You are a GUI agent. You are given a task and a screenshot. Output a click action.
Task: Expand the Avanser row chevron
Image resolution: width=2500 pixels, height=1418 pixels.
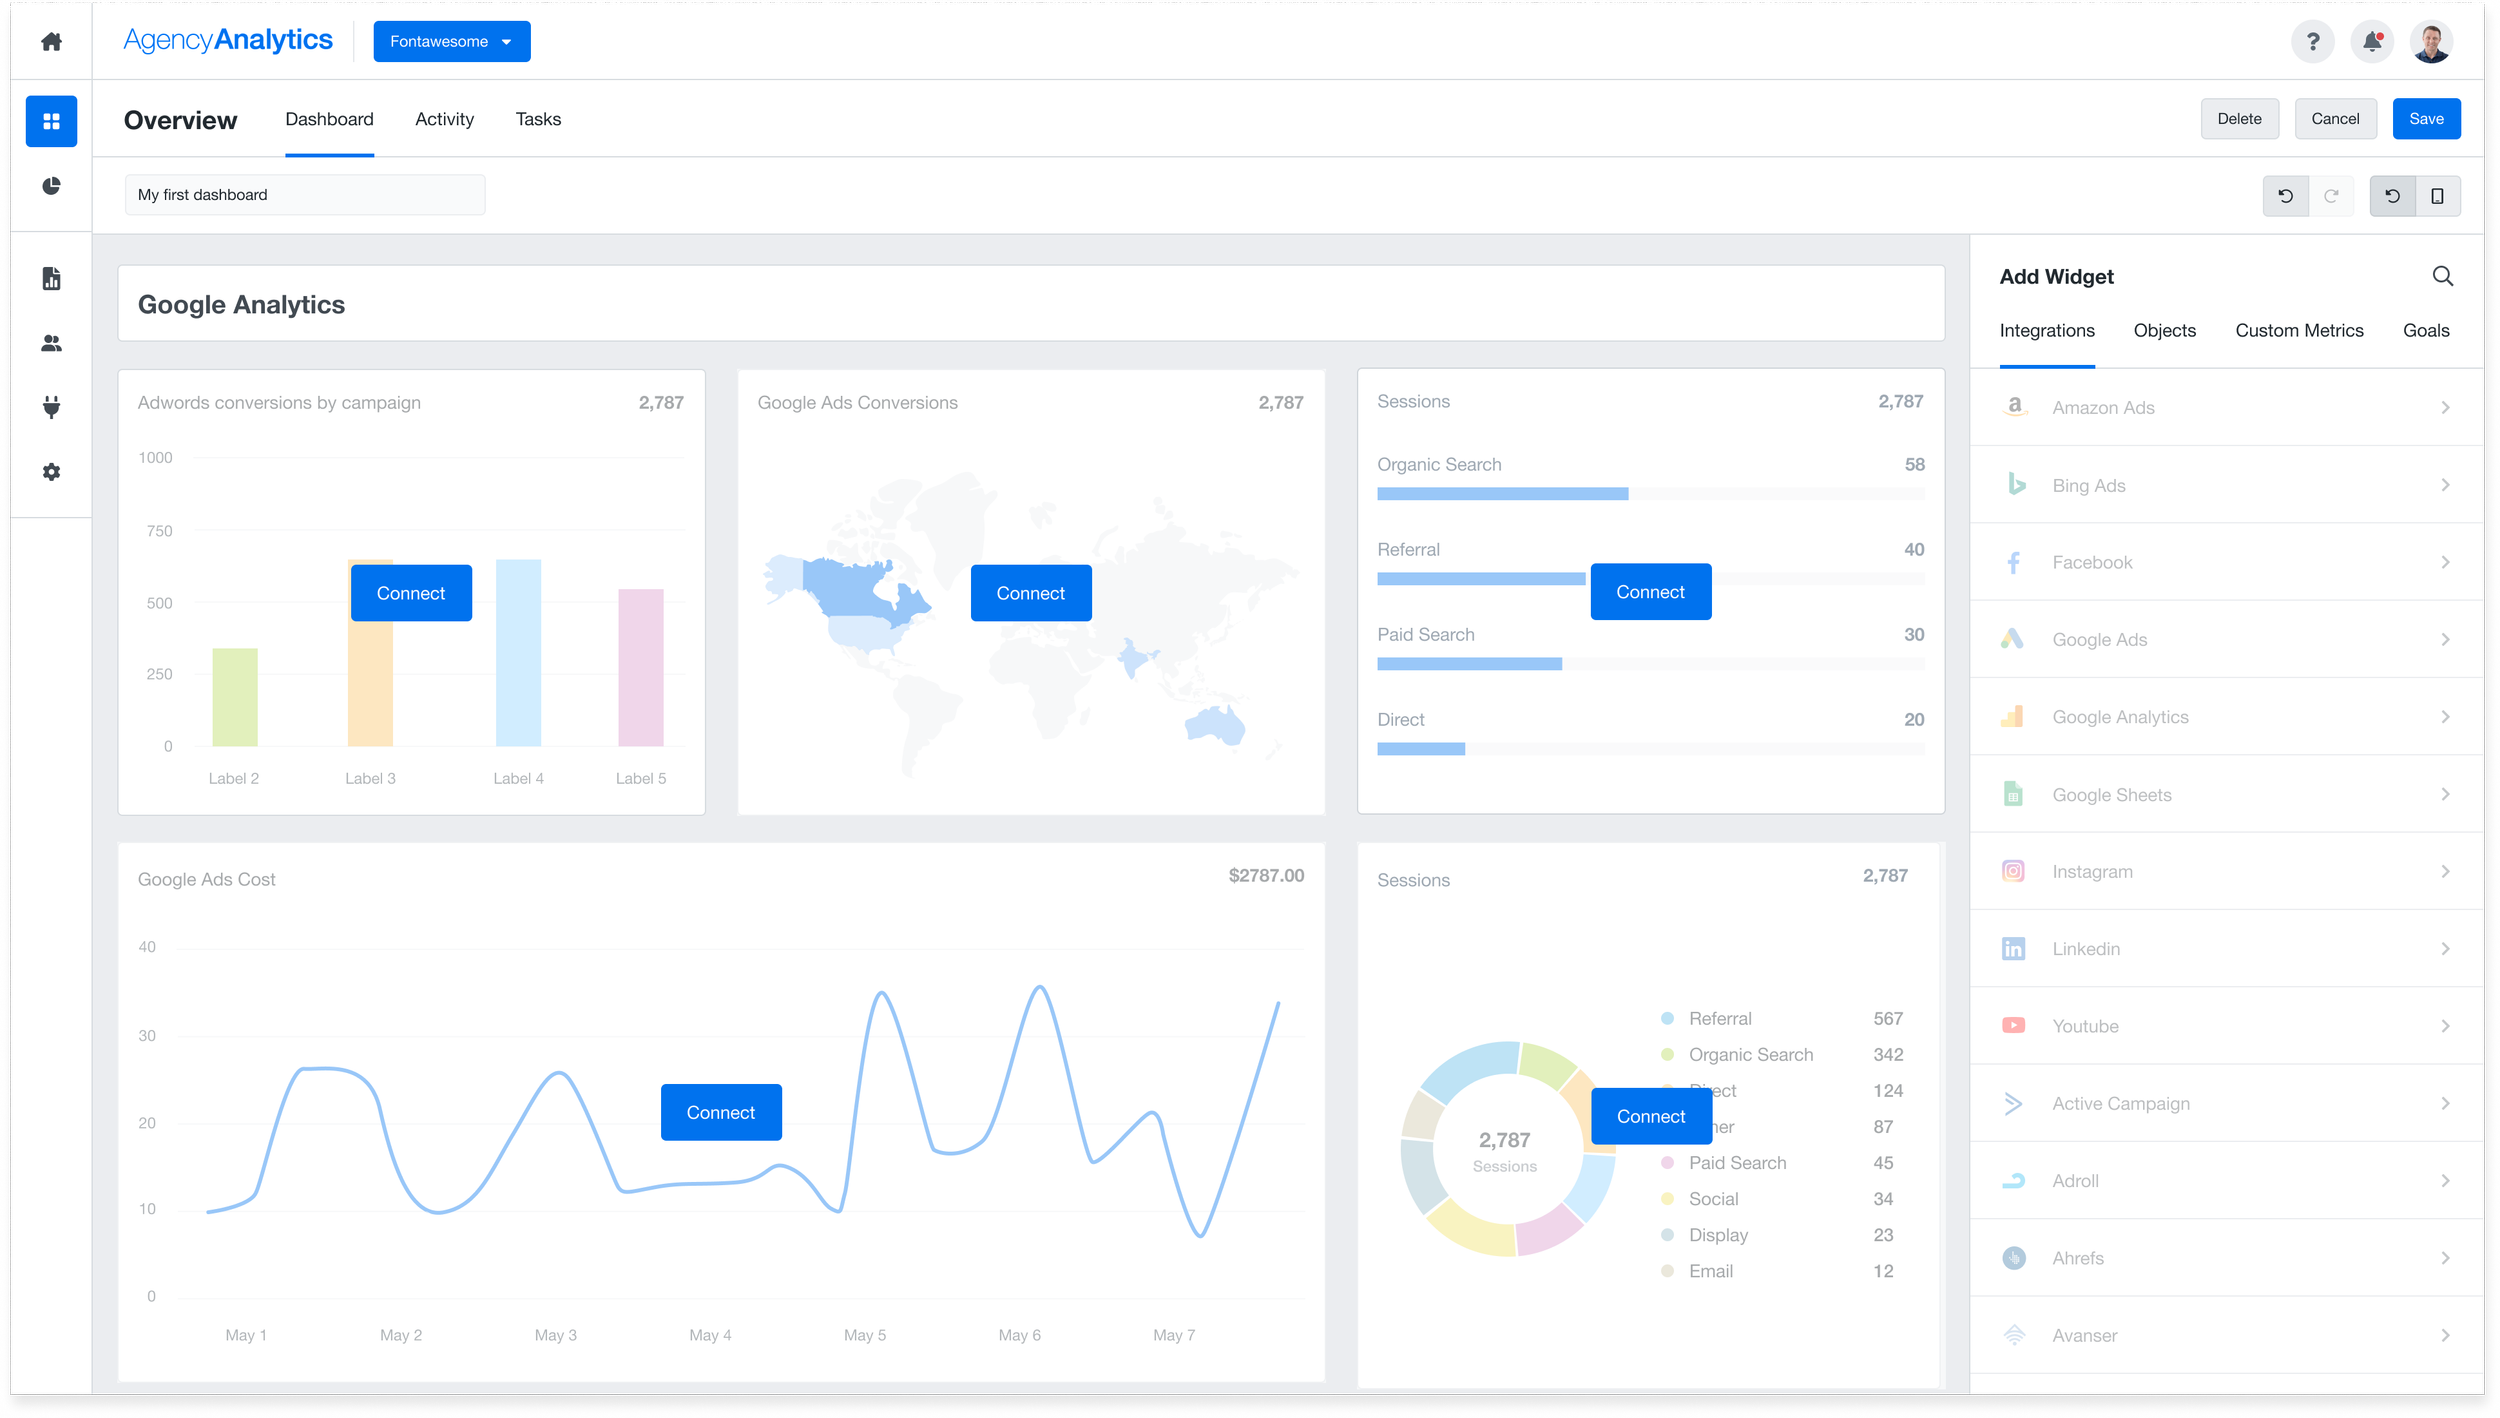click(2445, 1336)
